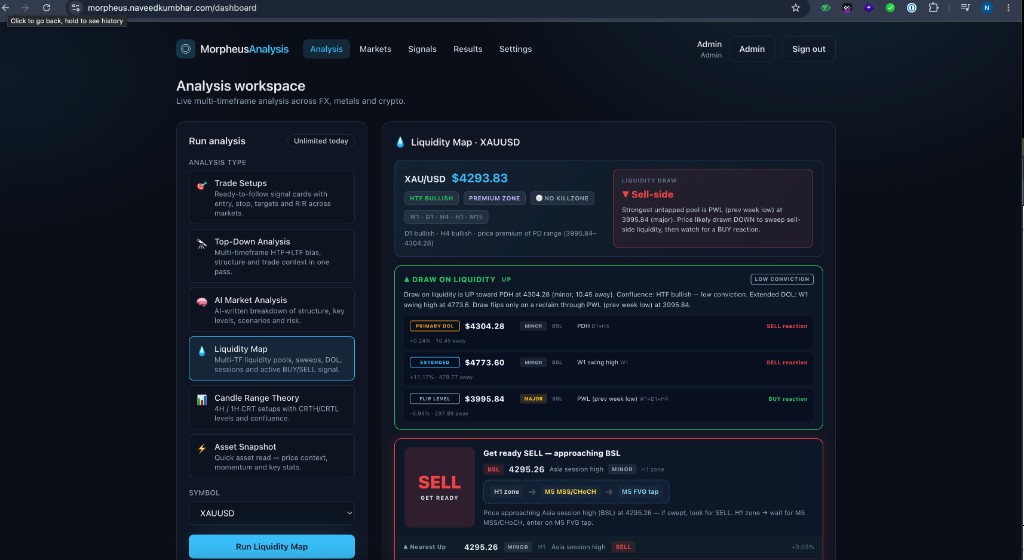
Task: Select the Trade Setups analysis type
Action: click(272, 197)
